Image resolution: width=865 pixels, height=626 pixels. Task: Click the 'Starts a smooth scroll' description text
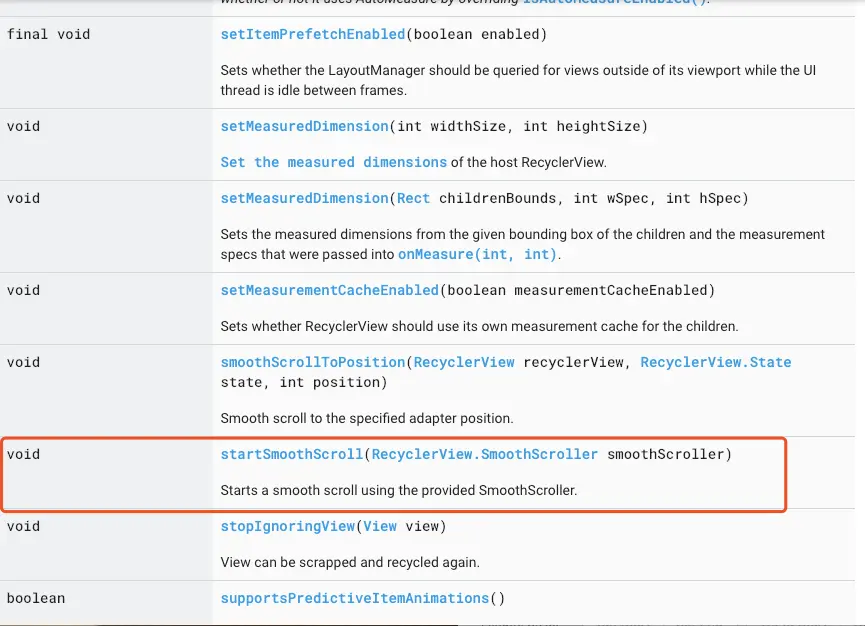click(x=399, y=490)
